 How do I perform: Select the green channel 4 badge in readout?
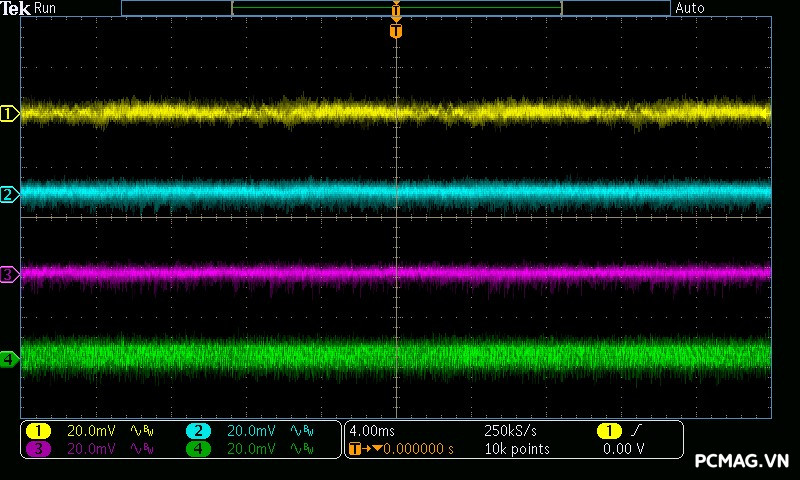199,449
